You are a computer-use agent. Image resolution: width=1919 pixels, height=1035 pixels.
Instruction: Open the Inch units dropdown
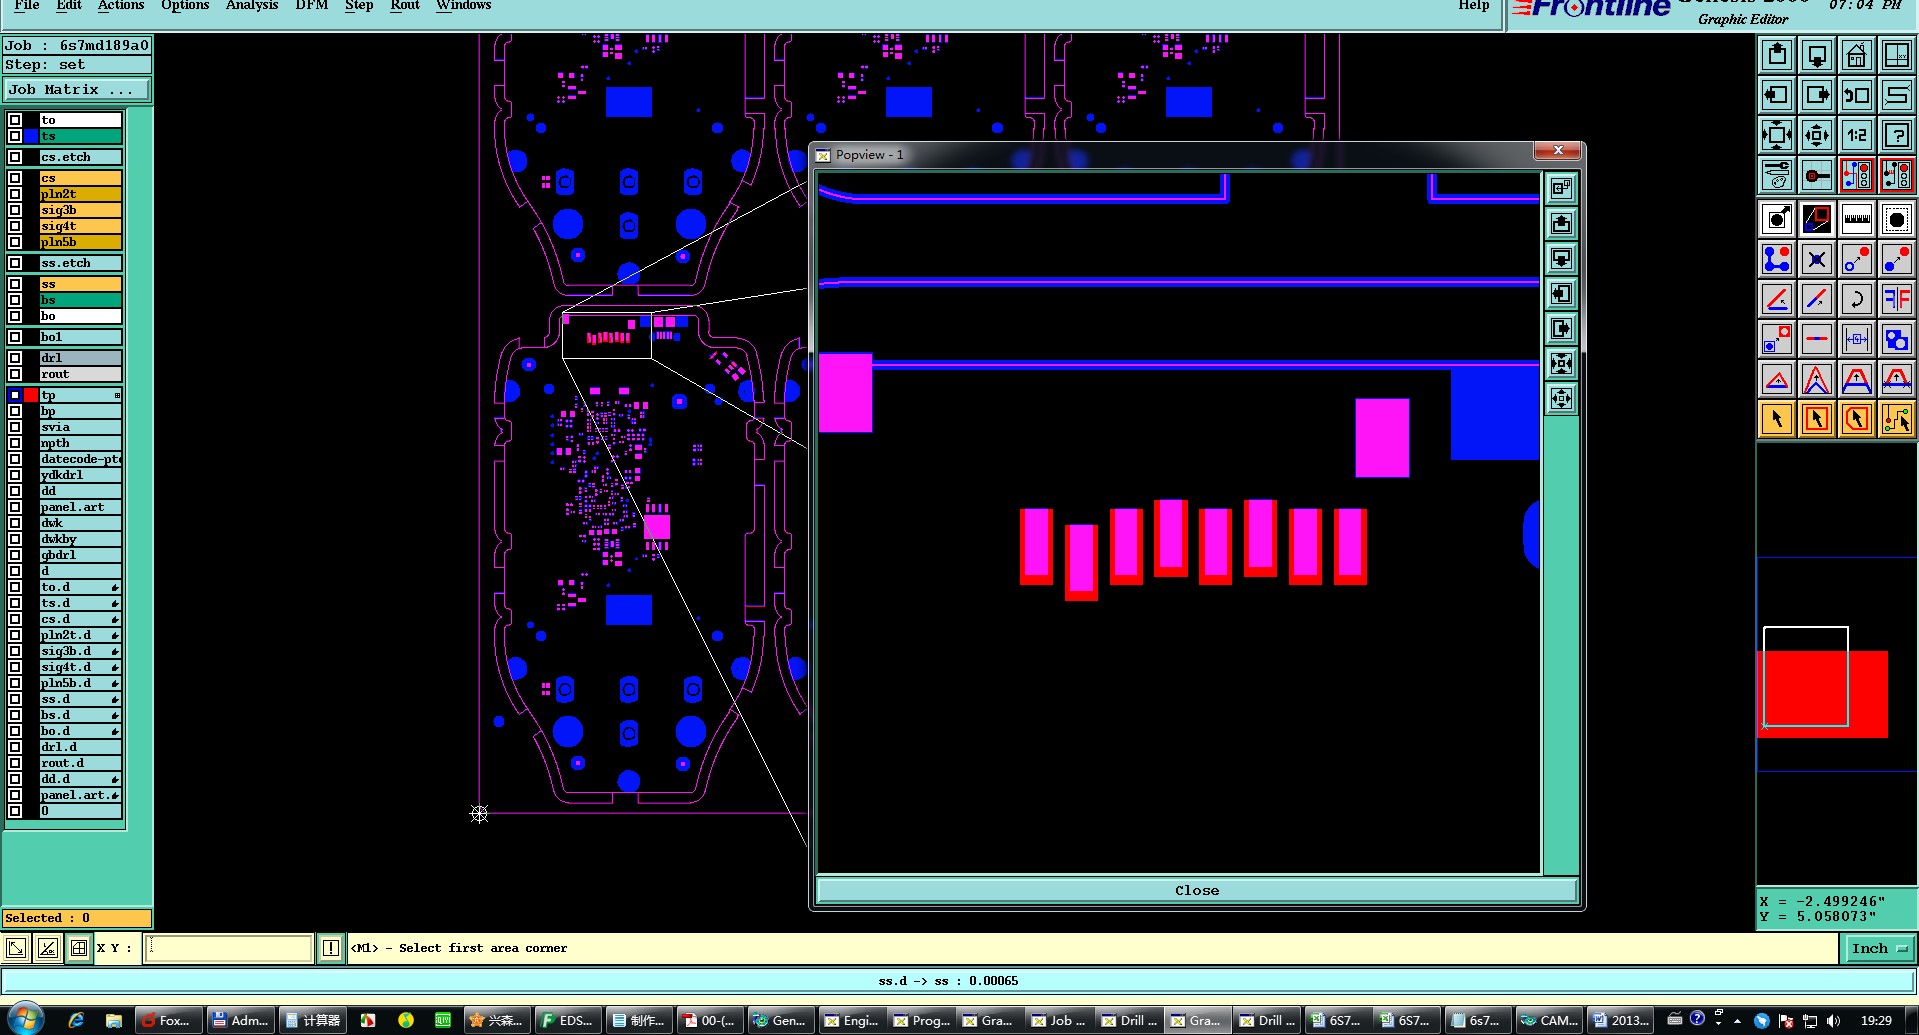[1879, 948]
